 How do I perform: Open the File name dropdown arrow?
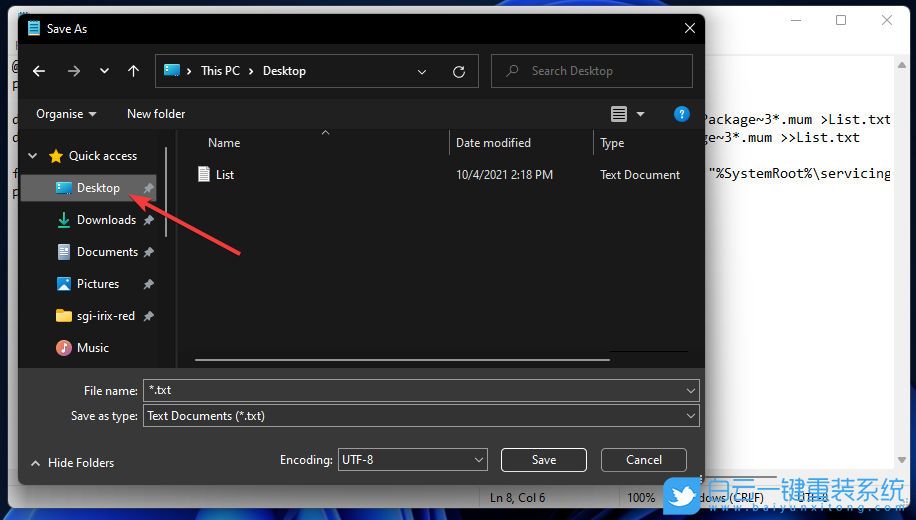[691, 390]
